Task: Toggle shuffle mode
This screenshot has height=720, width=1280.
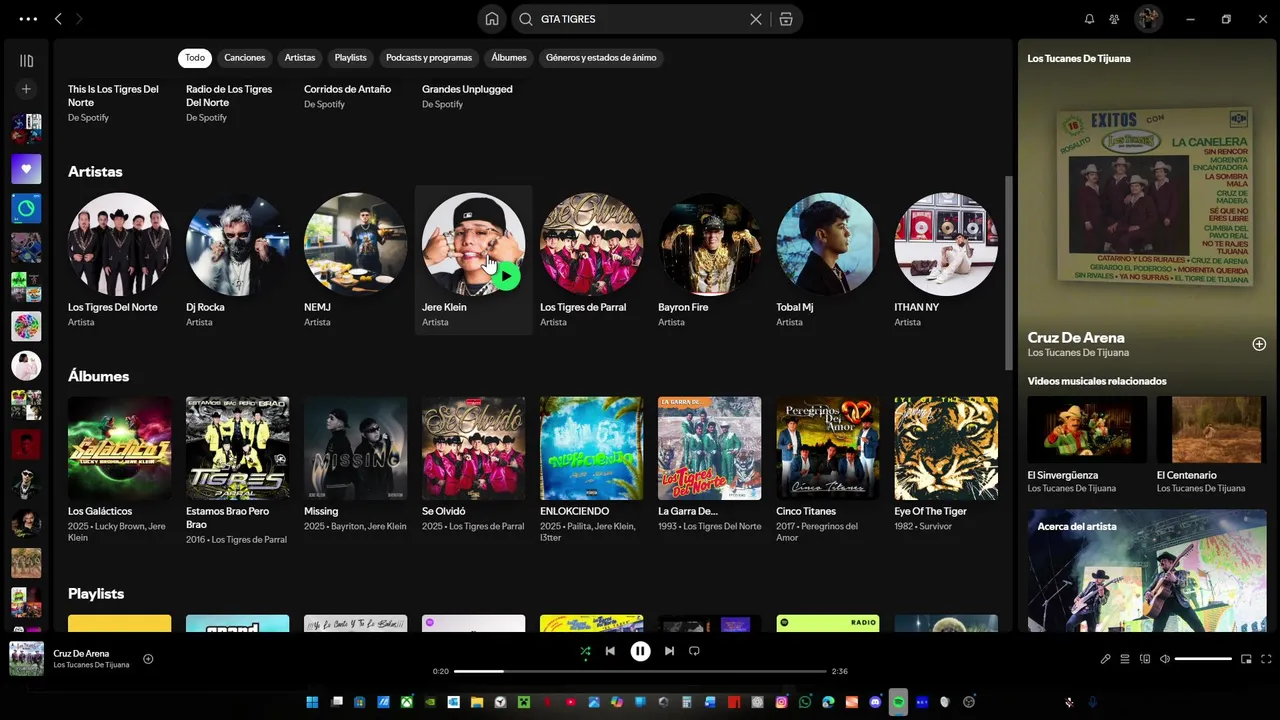Action: [x=585, y=651]
